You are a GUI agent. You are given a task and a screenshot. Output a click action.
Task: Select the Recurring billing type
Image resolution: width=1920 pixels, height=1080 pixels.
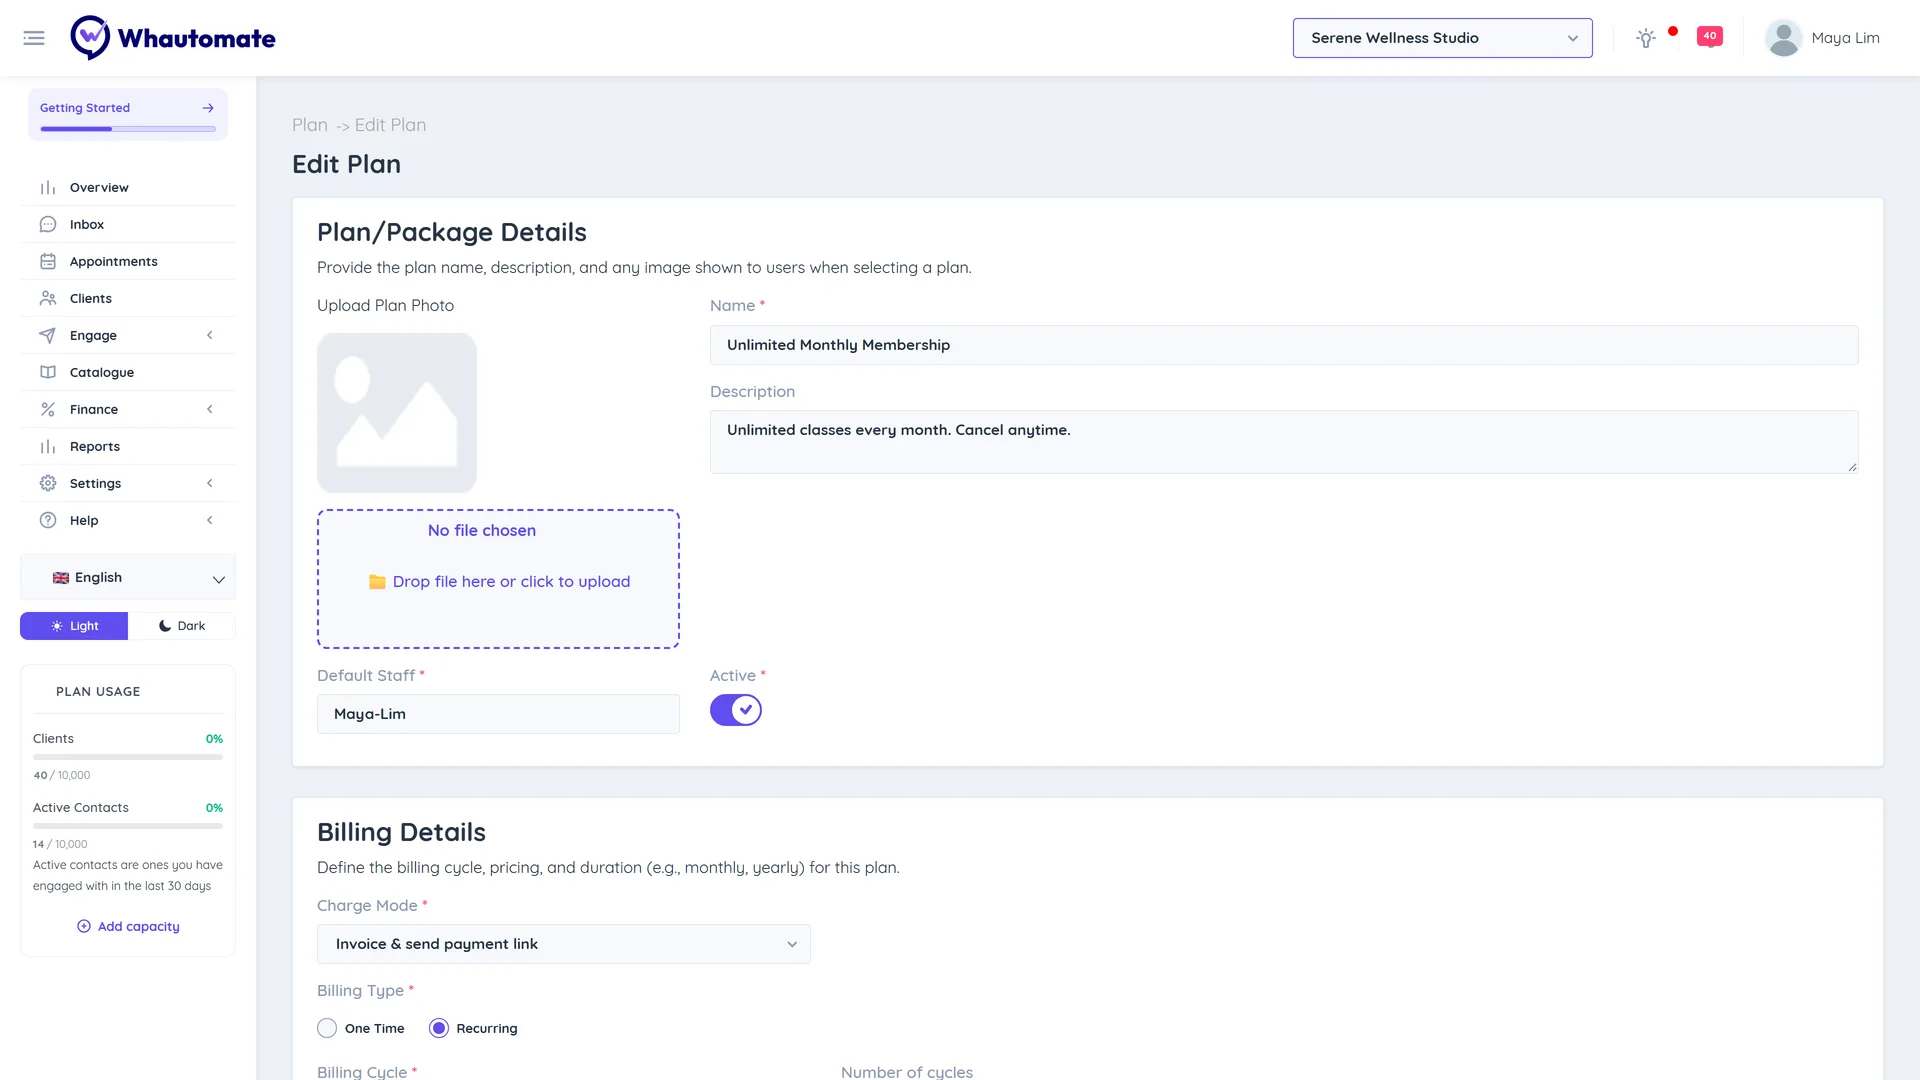click(439, 1028)
